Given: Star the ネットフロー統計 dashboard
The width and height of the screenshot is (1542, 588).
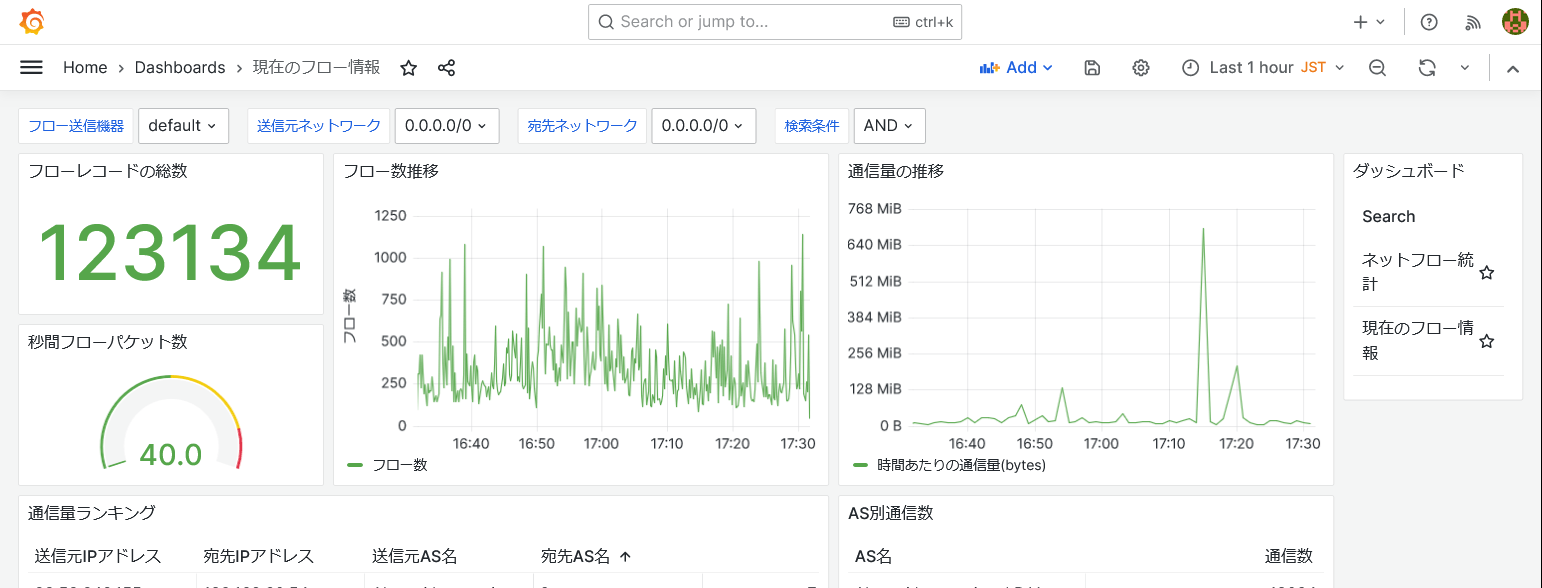Looking at the screenshot, I should 1486,273.
